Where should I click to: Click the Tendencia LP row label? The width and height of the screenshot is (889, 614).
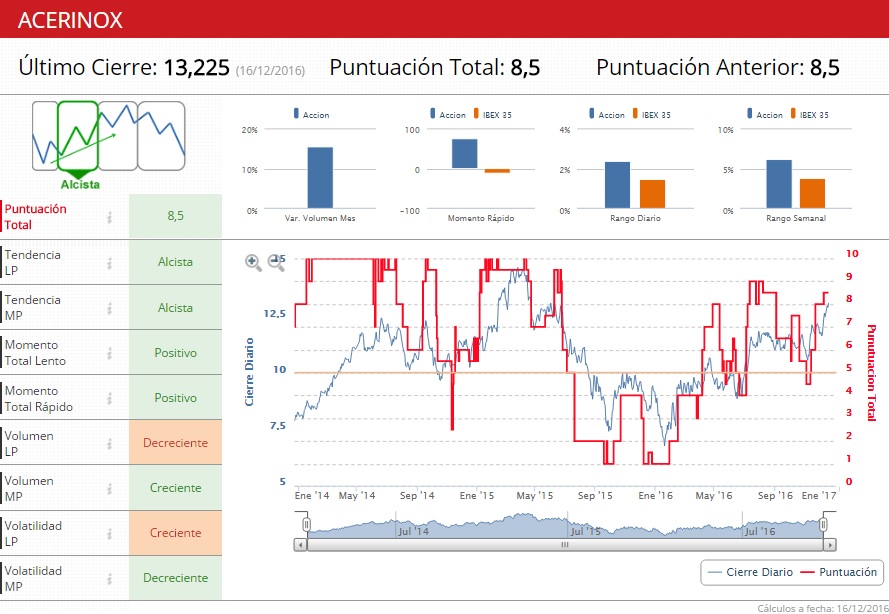click(32, 262)
